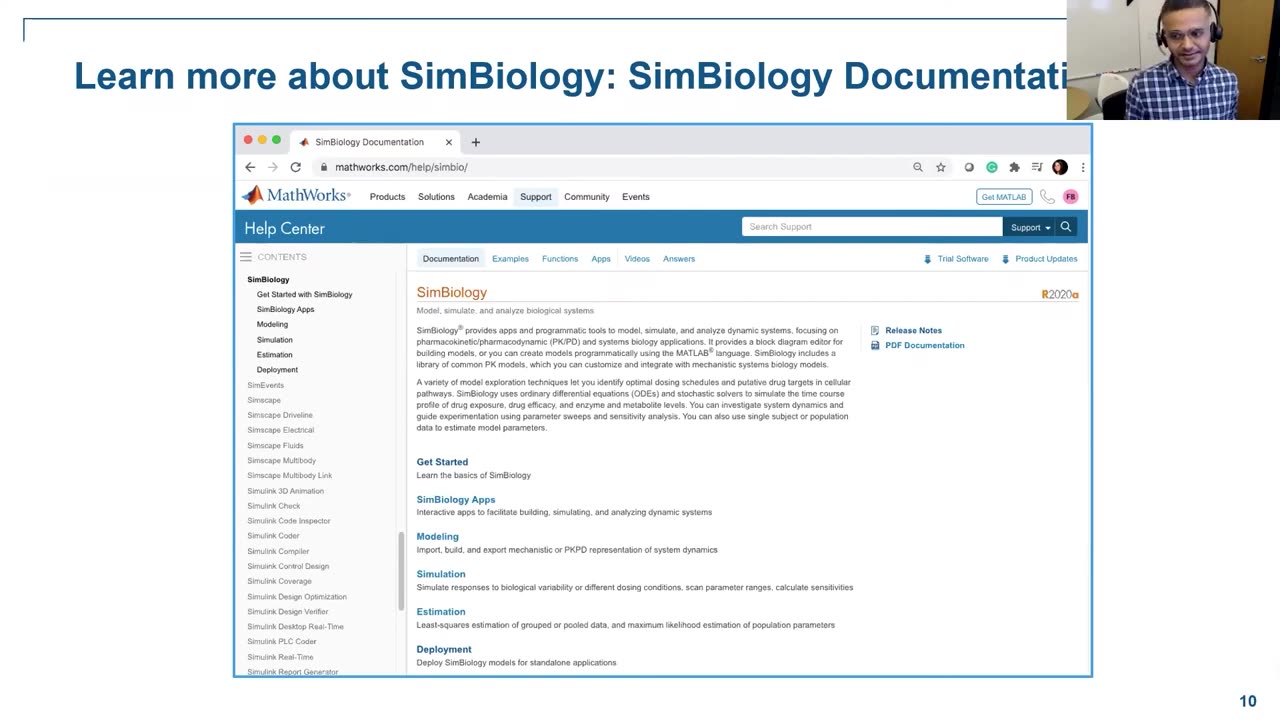Click the Search Support input field

[871, 227]
